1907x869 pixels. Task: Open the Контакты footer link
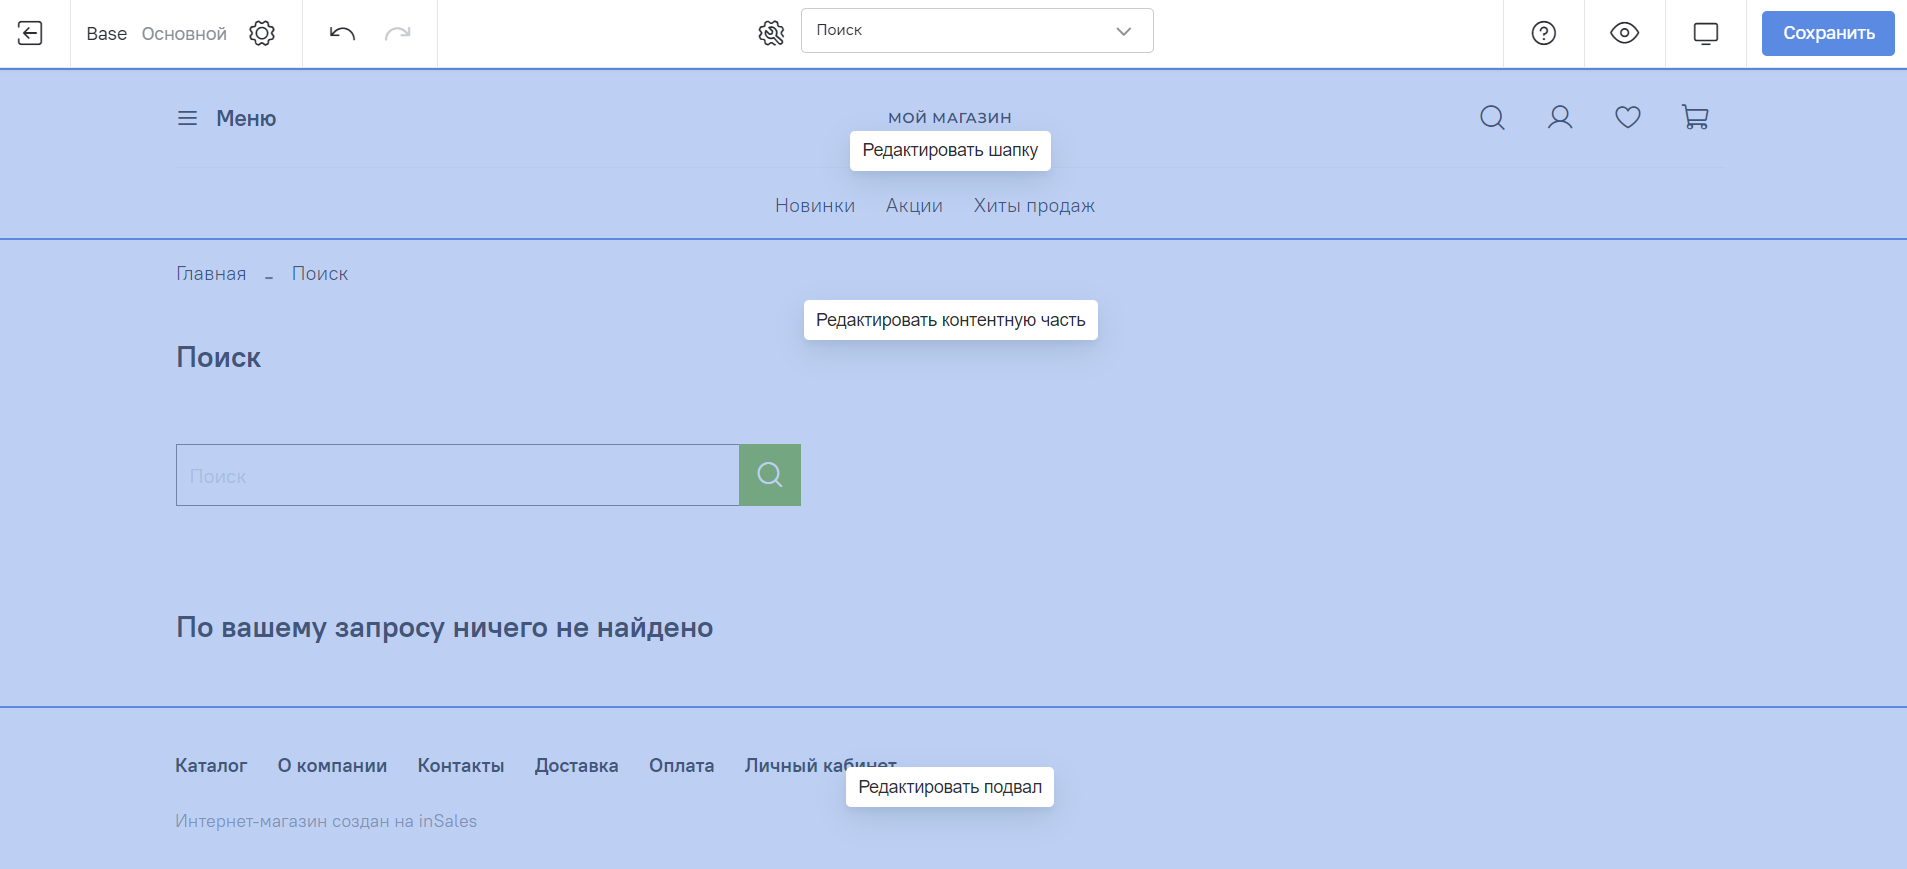pos(461,765)
